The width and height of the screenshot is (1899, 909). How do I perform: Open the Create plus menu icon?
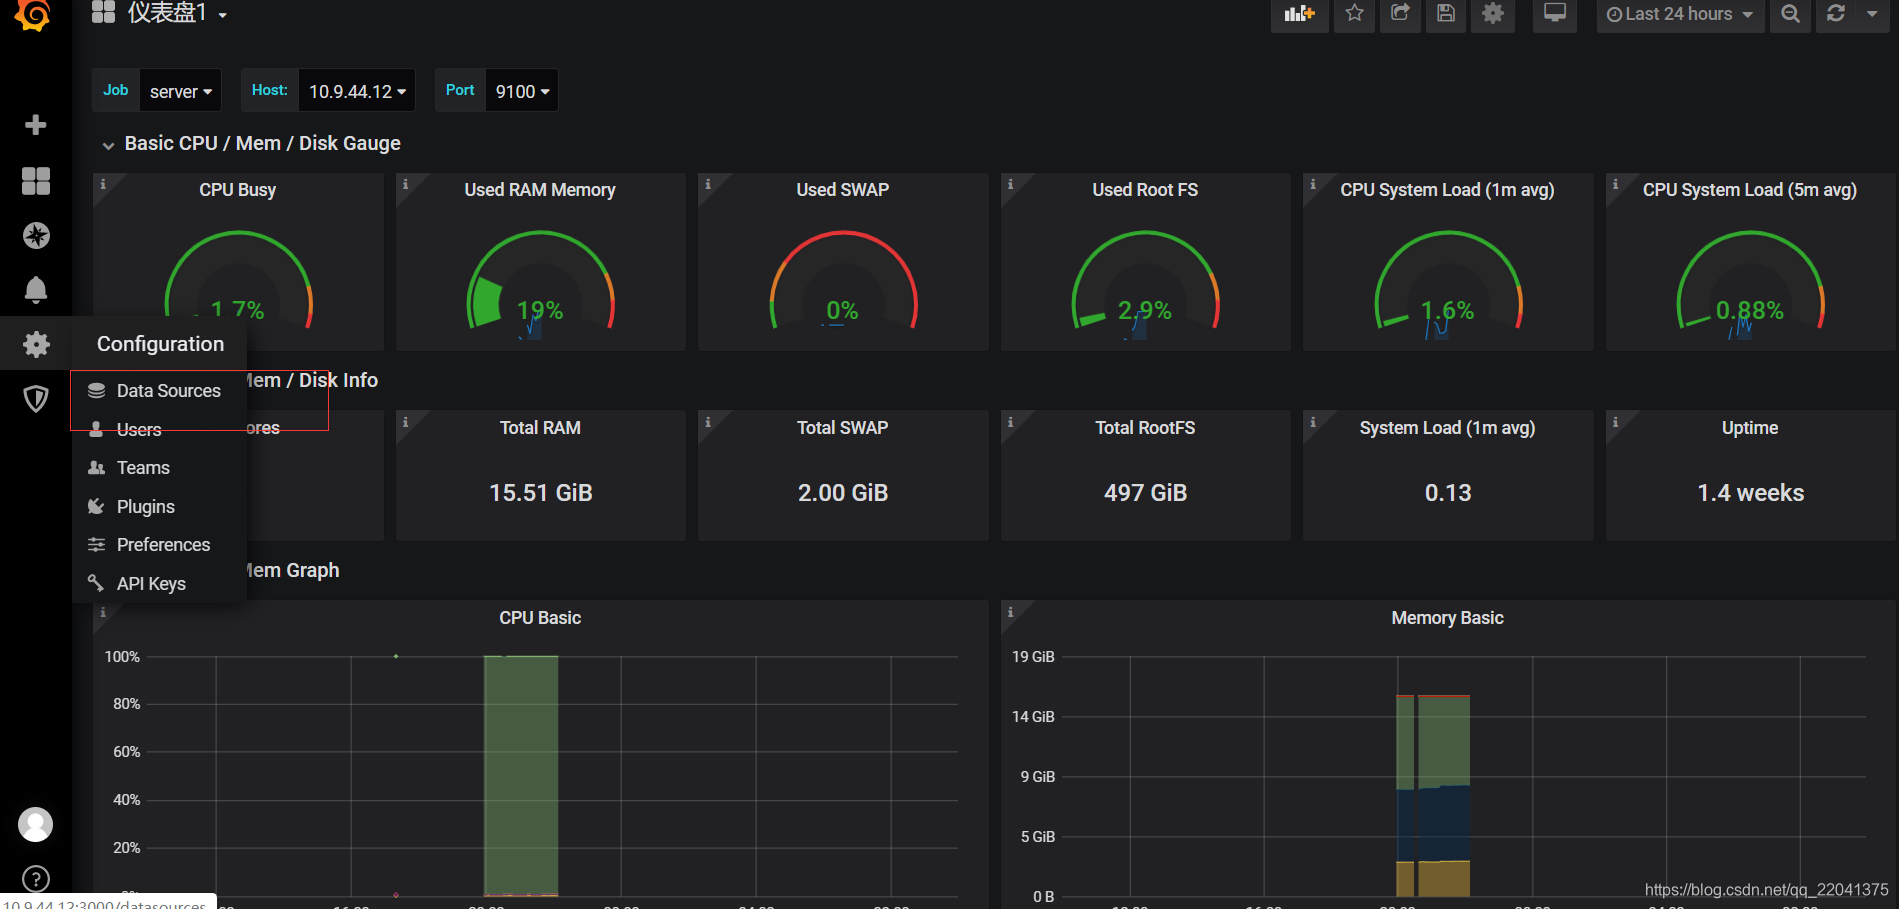36,125
